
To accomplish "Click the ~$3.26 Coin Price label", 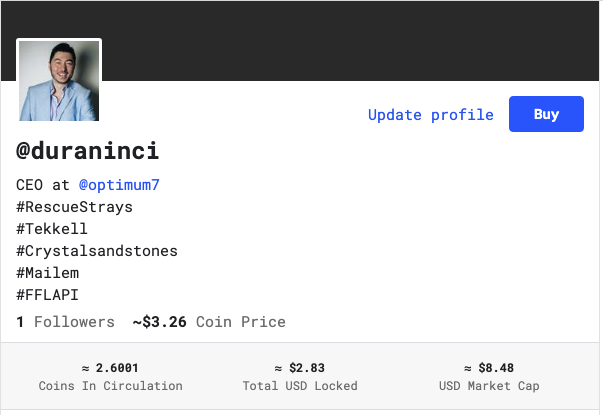I will point(209,322).
